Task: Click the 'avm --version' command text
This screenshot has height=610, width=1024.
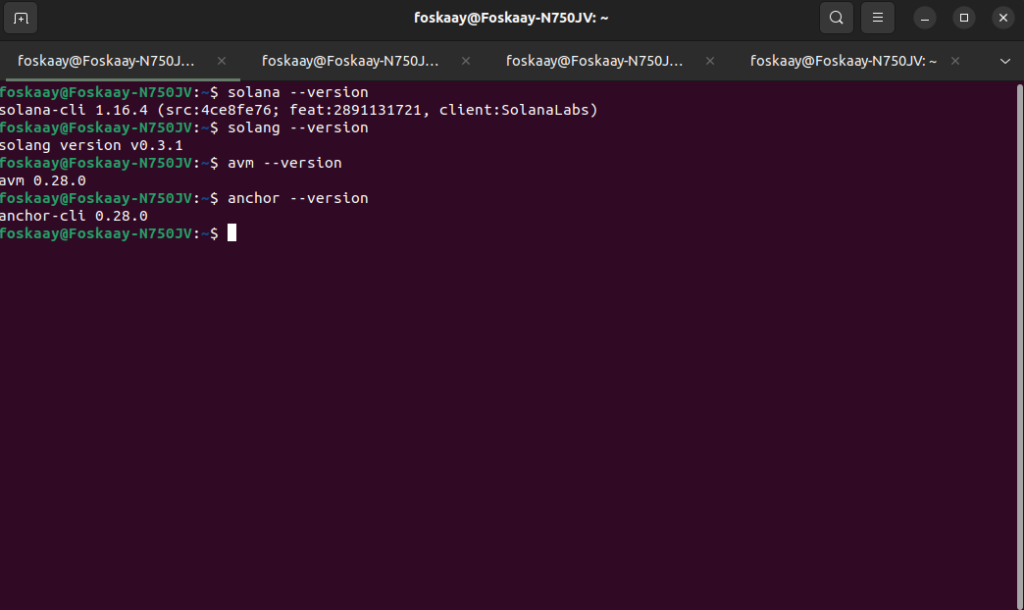Action: (285, 163)
